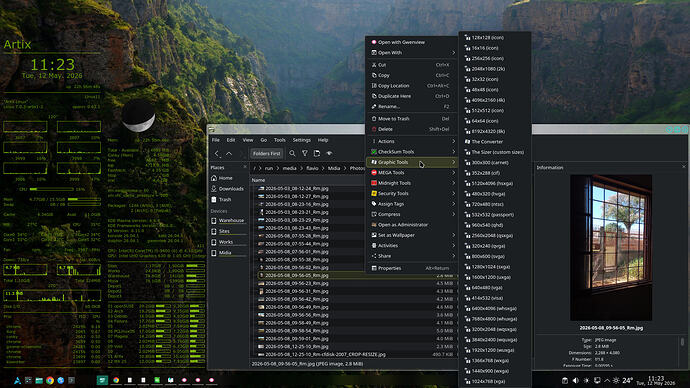This screenshot has width=690, height=388.
Task: Close the Places panel
Action: (245, 167)
